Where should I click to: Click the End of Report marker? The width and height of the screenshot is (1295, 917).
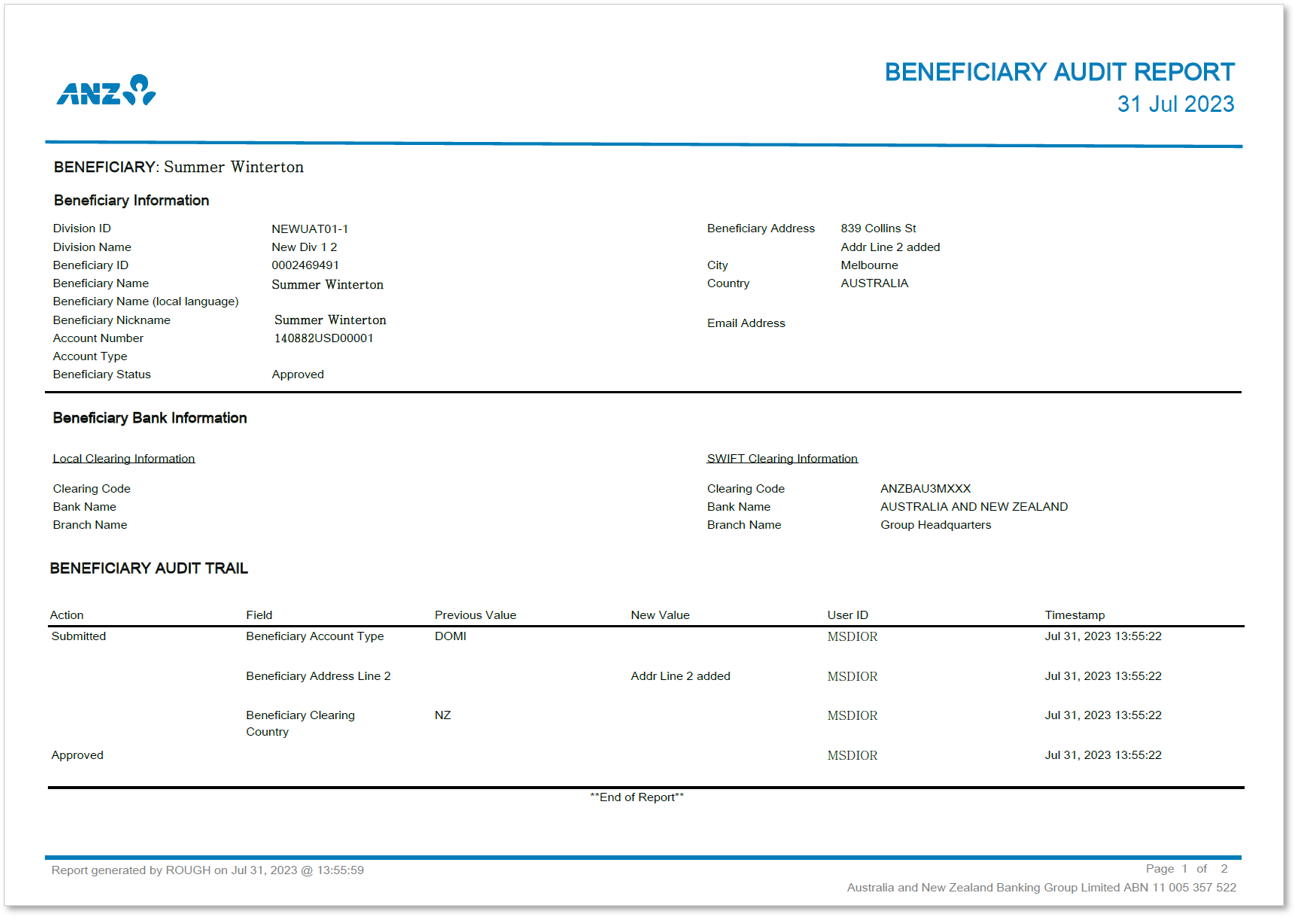tap(639, 797)
